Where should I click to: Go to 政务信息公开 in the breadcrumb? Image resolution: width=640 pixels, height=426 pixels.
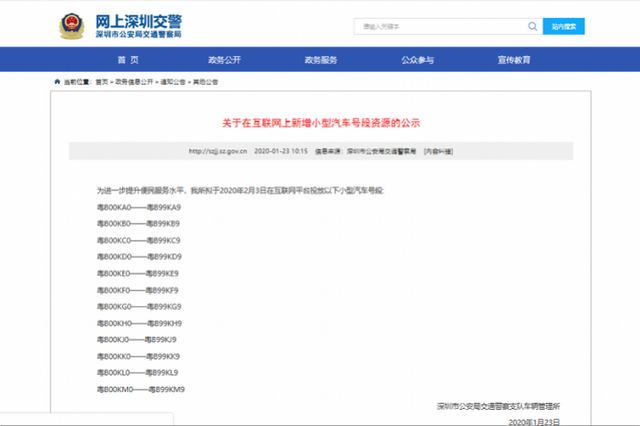[x=134, y=83]
